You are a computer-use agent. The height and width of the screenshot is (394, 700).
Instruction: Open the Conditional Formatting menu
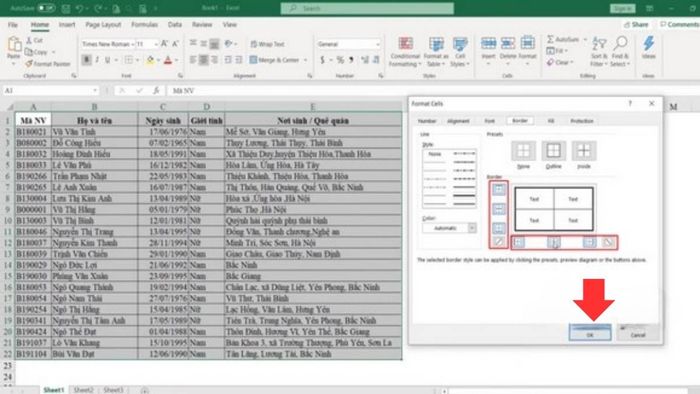[405, 52]
